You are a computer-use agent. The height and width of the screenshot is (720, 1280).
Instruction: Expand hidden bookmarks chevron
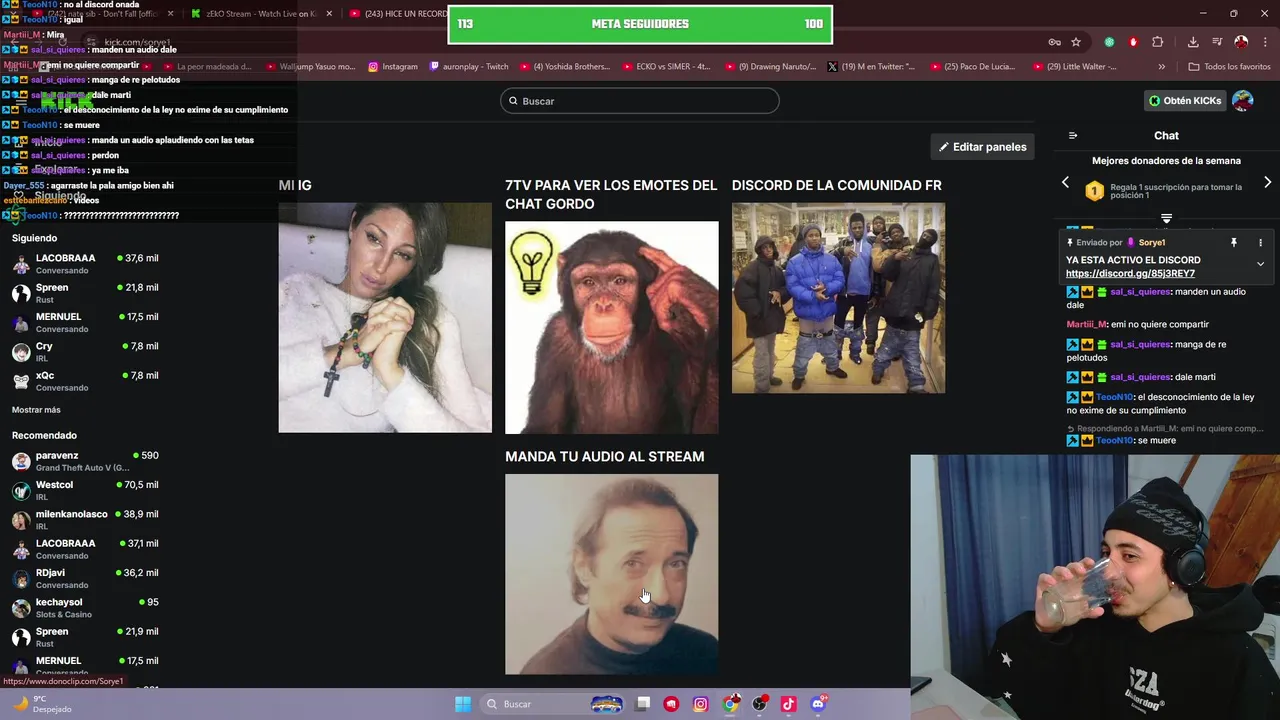point(1161,67)
